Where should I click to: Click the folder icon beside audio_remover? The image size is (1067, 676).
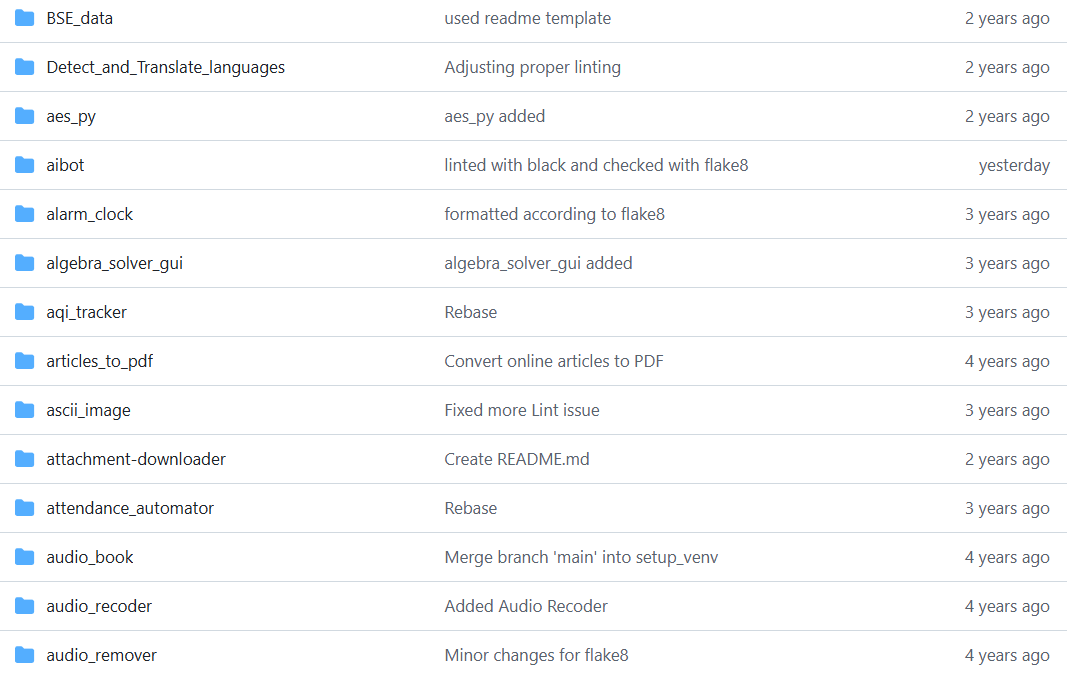pyautogui.click(x=24, y=656)
